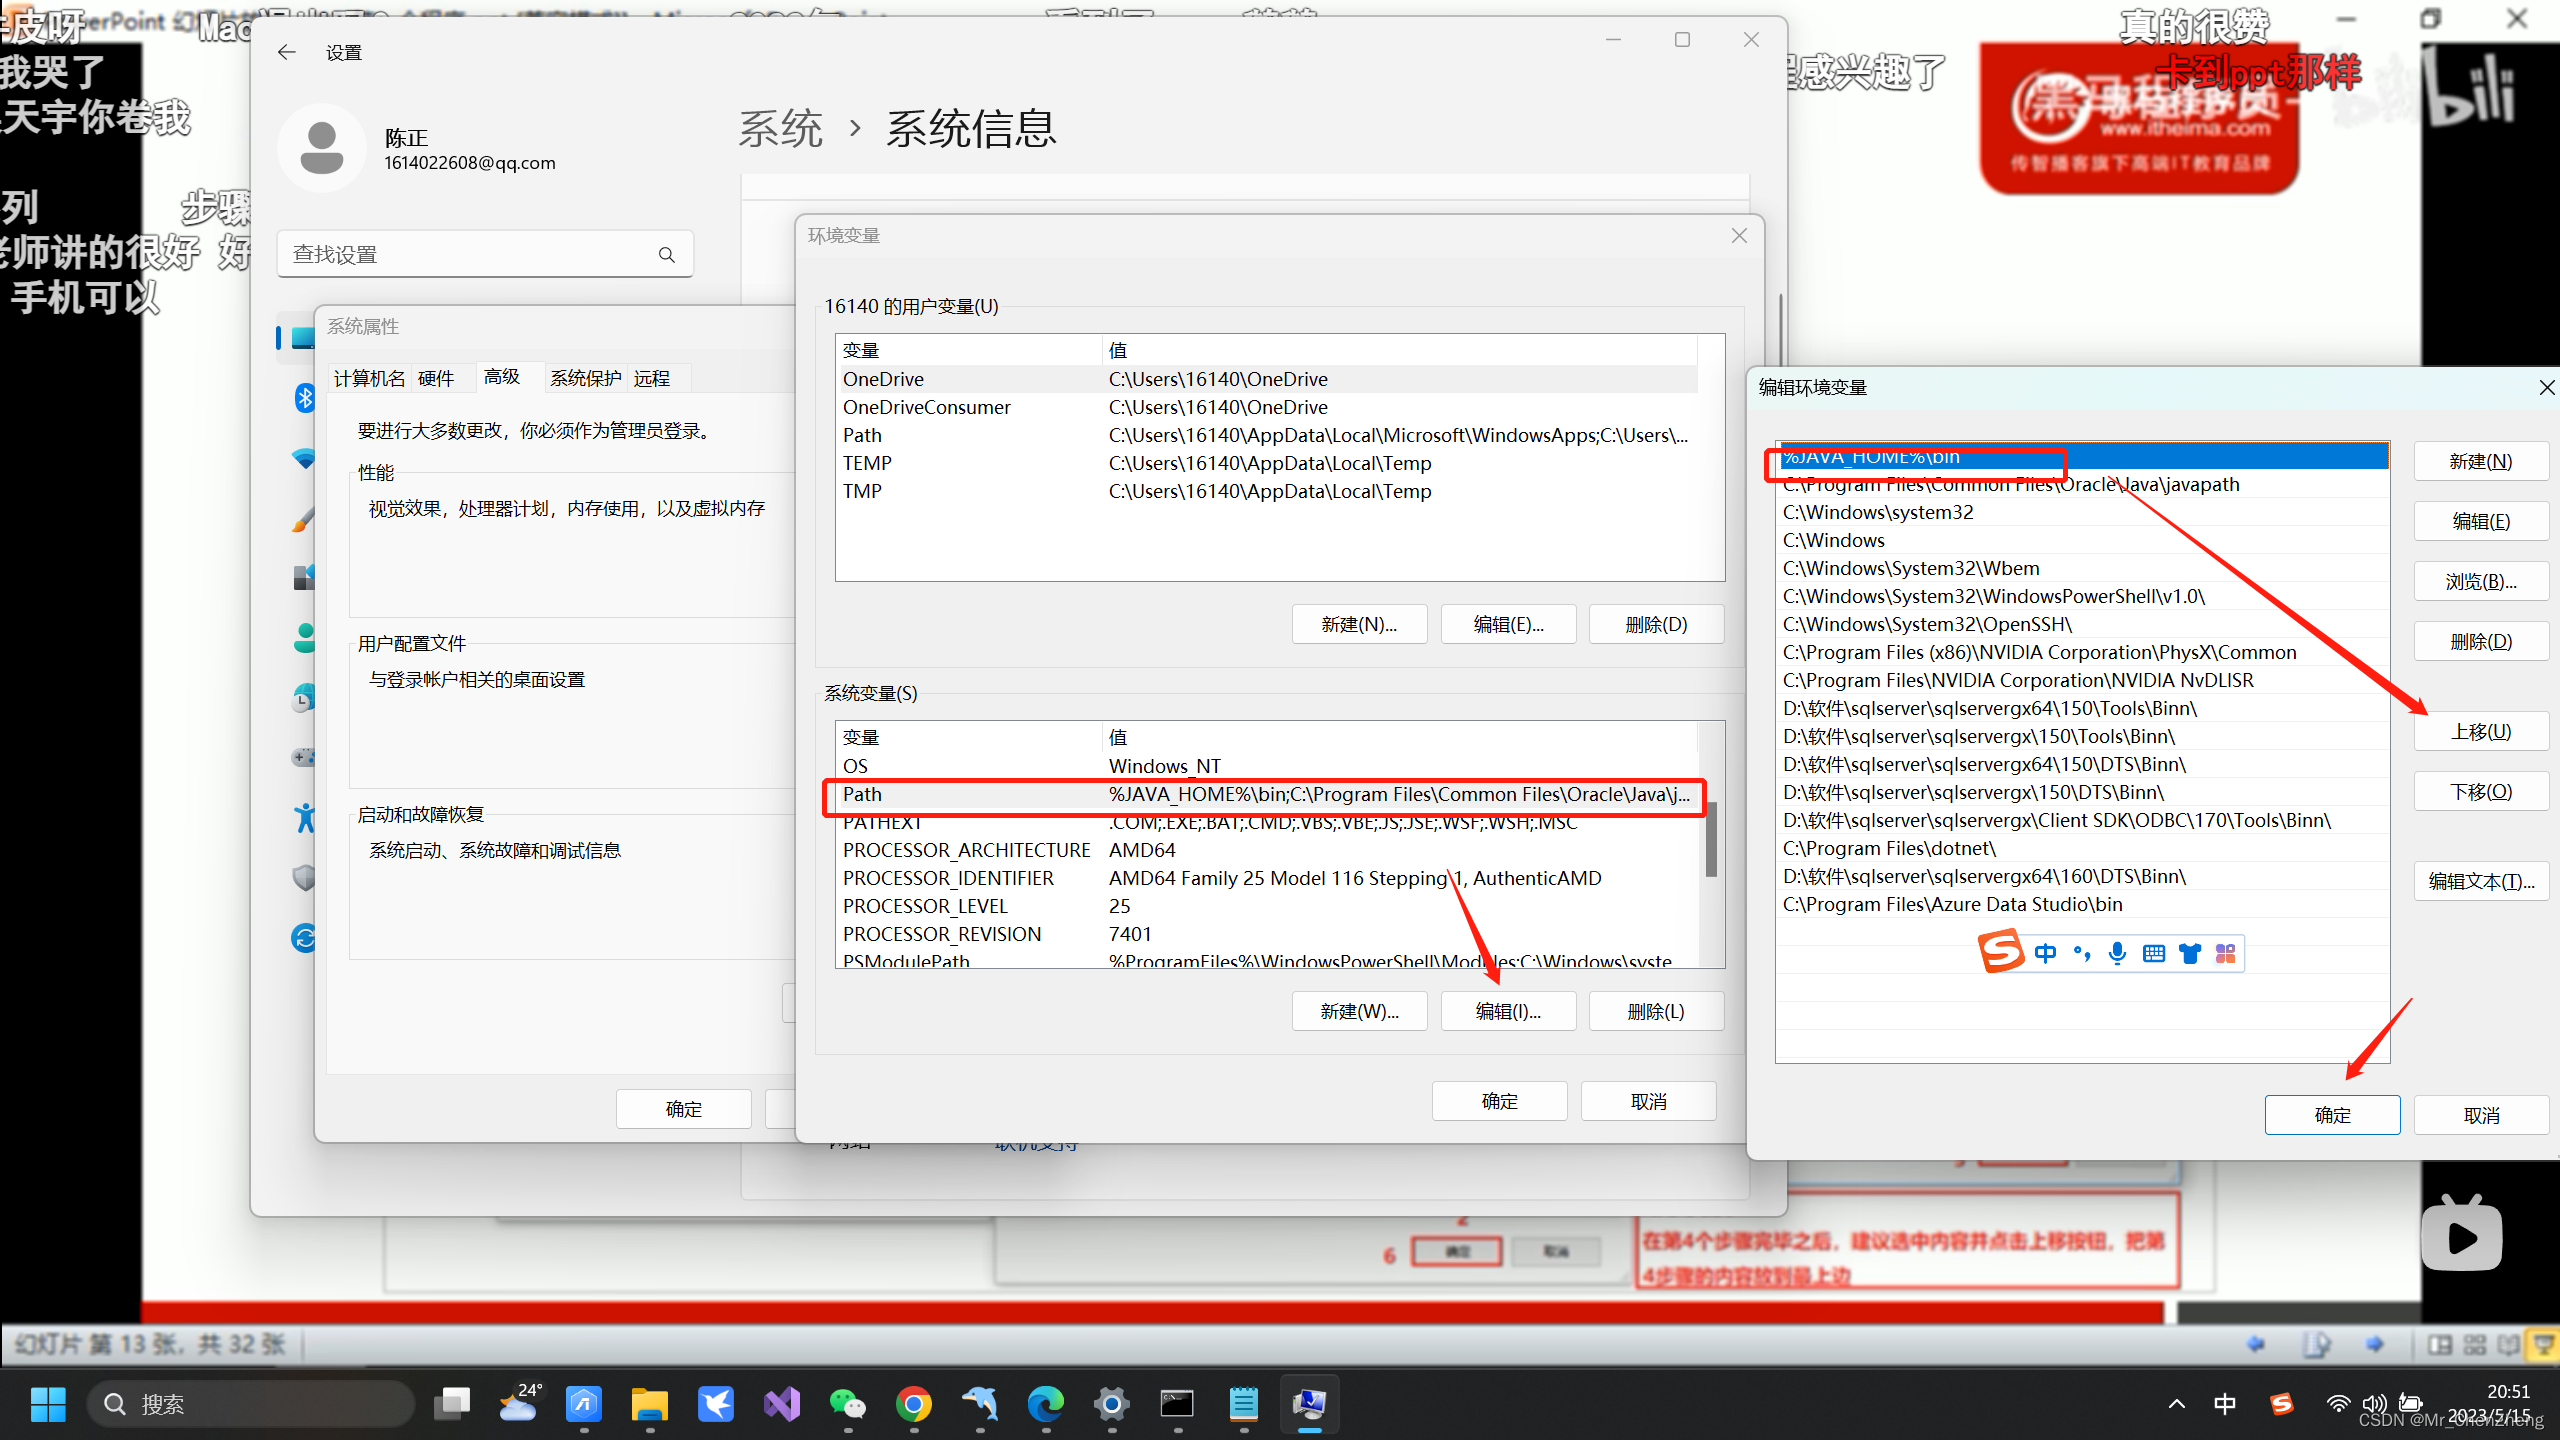This screenshot has width=2560, height=1440.
Task: Click the 浏览(B)... button
Action: click(x=2481, y=582)
